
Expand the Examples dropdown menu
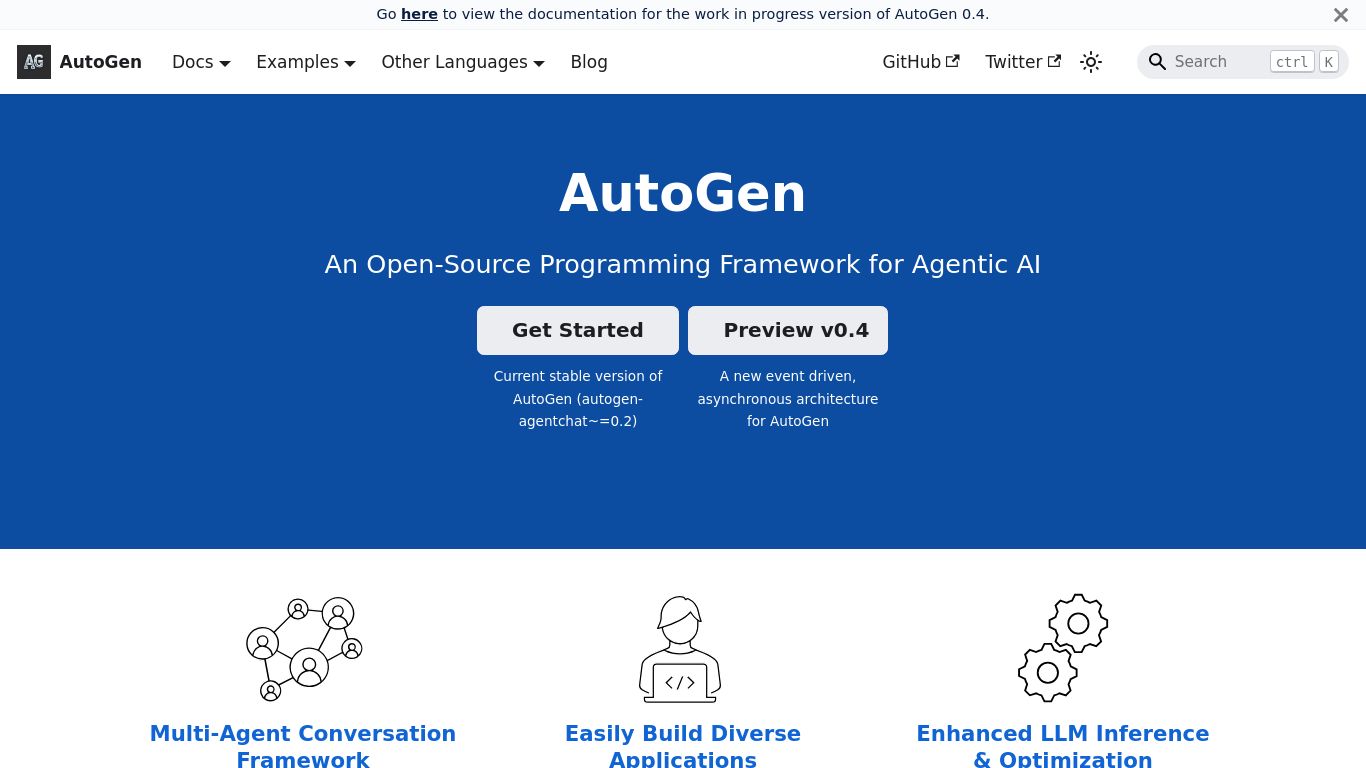(306, 62)
